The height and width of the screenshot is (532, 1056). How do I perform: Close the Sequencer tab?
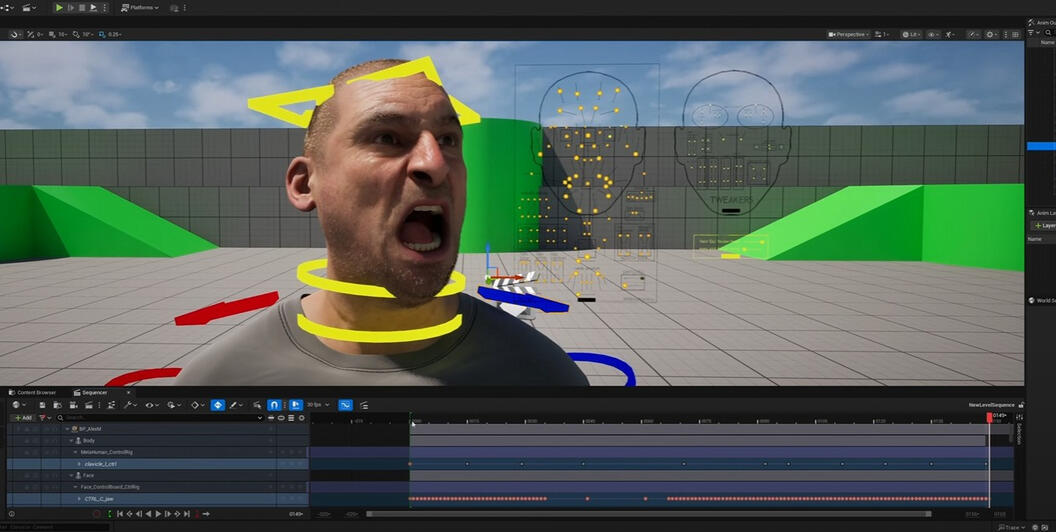click(x=128, y=392)
